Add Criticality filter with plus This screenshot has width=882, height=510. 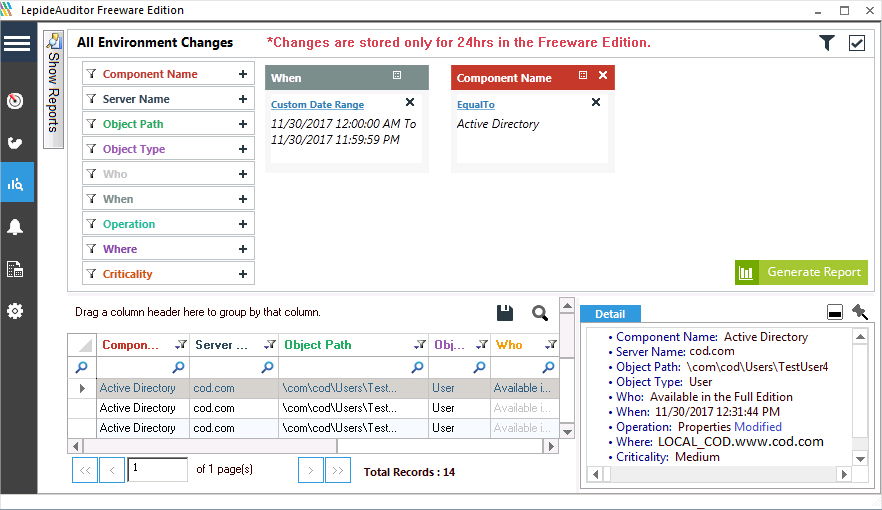[243, 274]
